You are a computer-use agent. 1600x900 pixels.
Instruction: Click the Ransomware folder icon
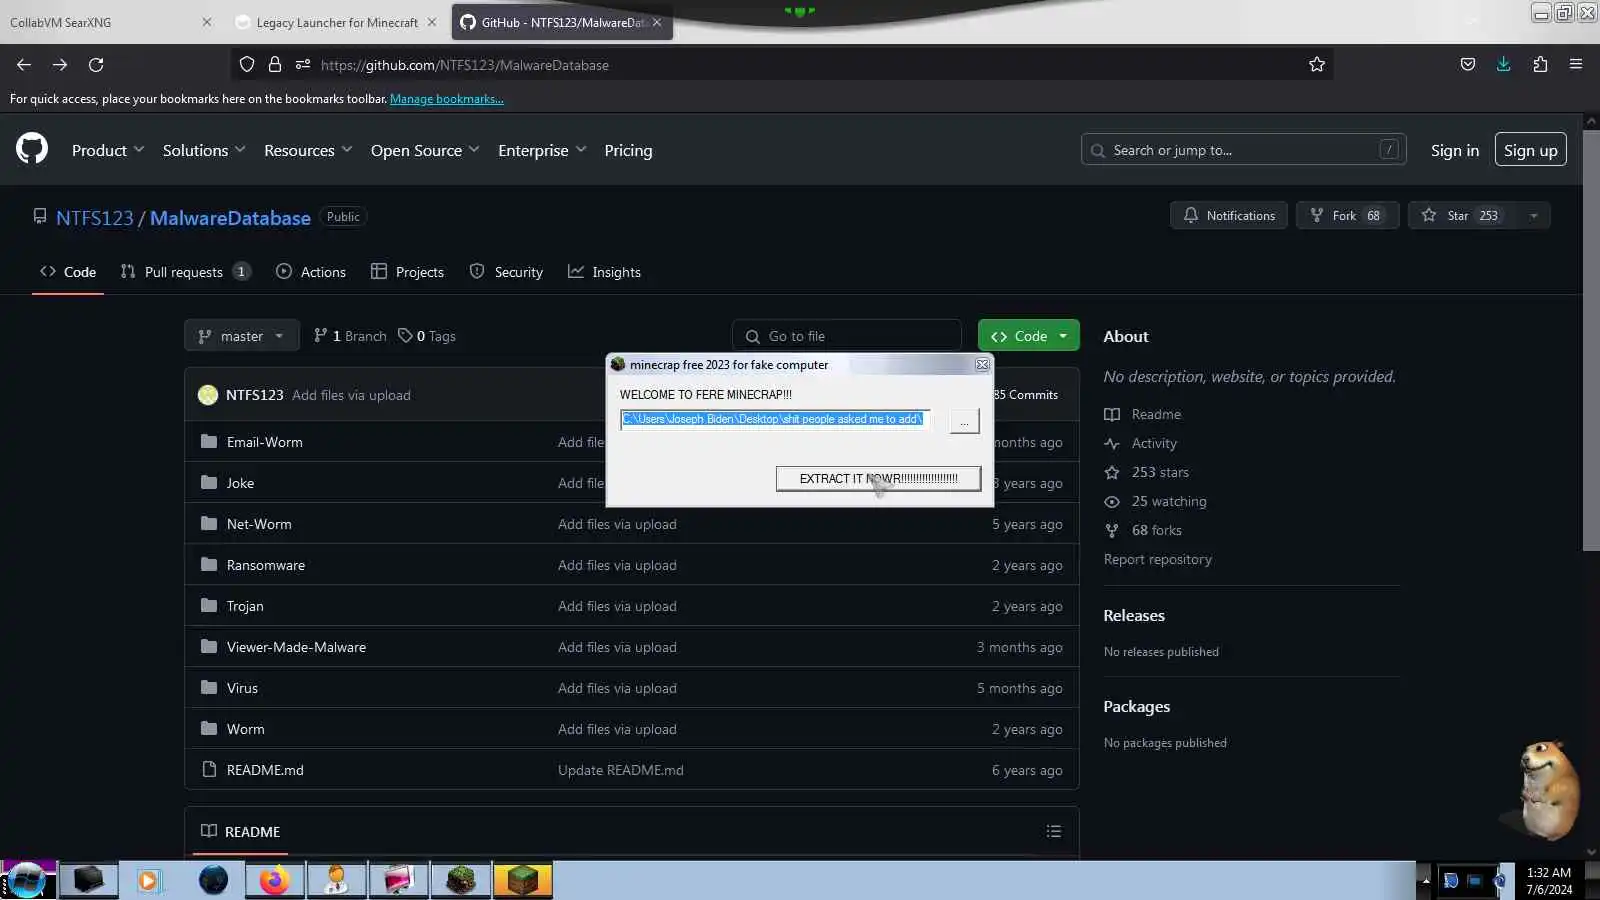(x=209, y=565)
